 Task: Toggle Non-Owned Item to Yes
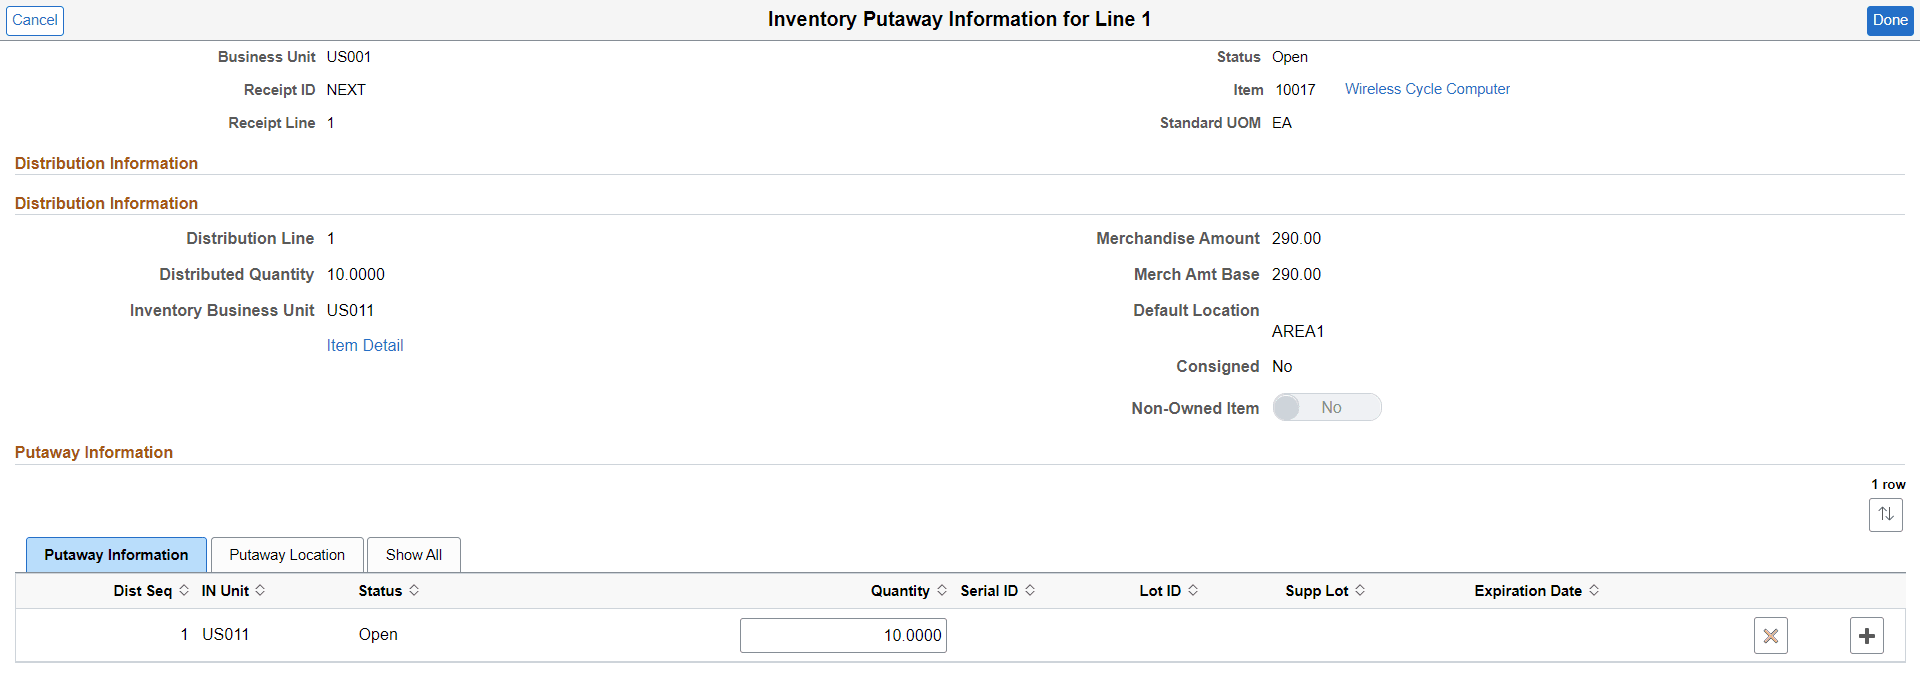point(1327,406)
